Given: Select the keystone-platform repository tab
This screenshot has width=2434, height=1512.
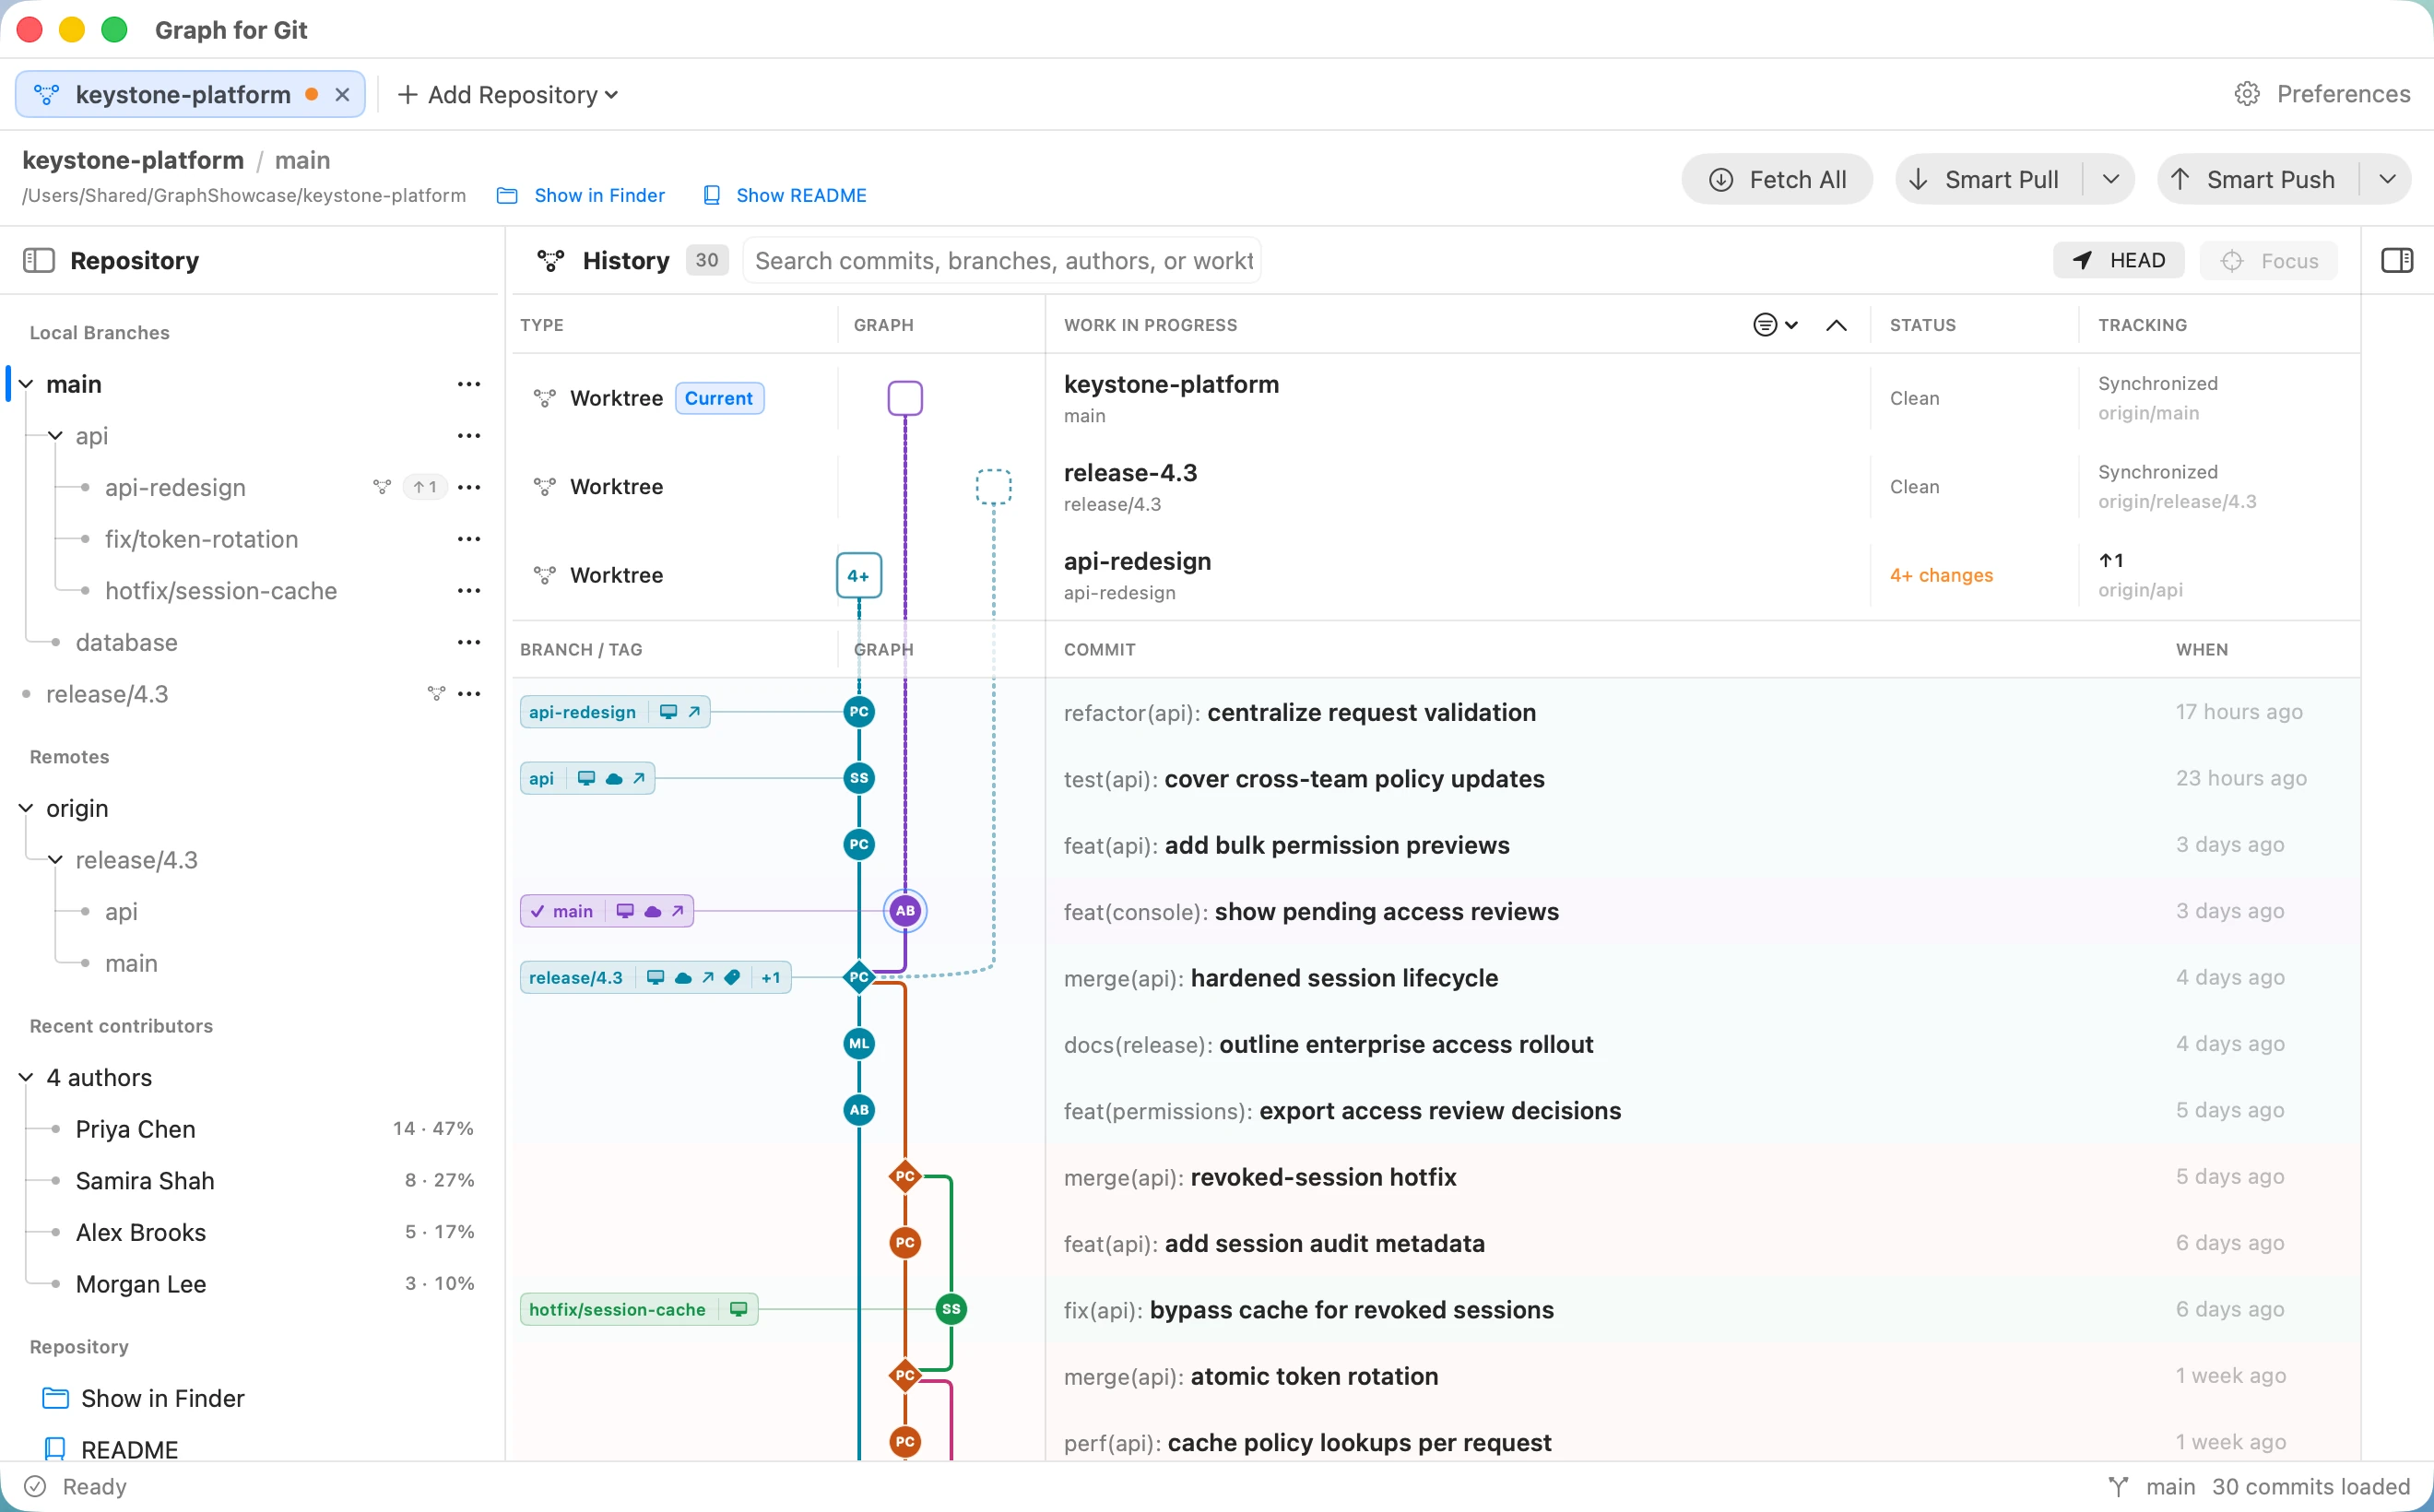Looking at the screenshot, I should click(x=190, y=94).
